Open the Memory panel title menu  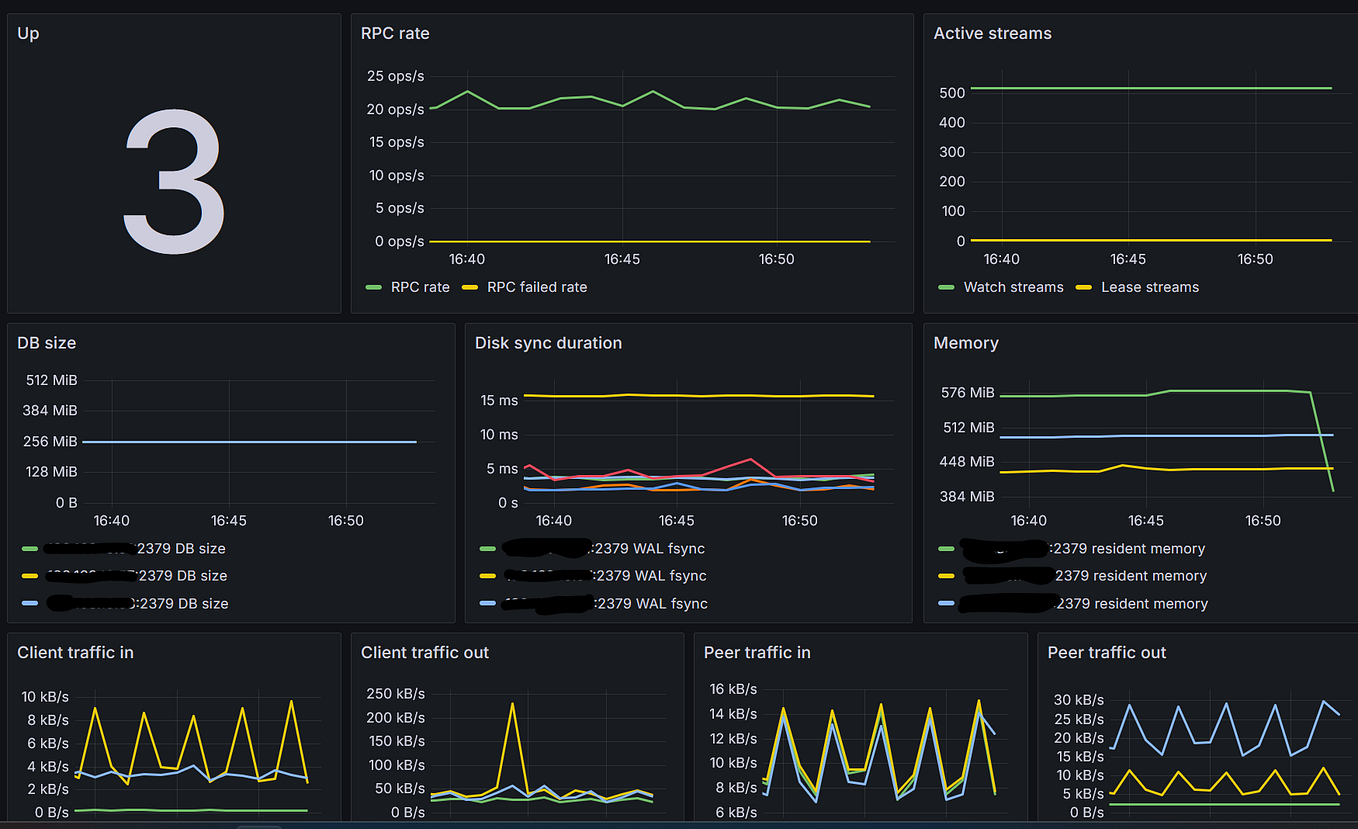click(x=966, y=343)
